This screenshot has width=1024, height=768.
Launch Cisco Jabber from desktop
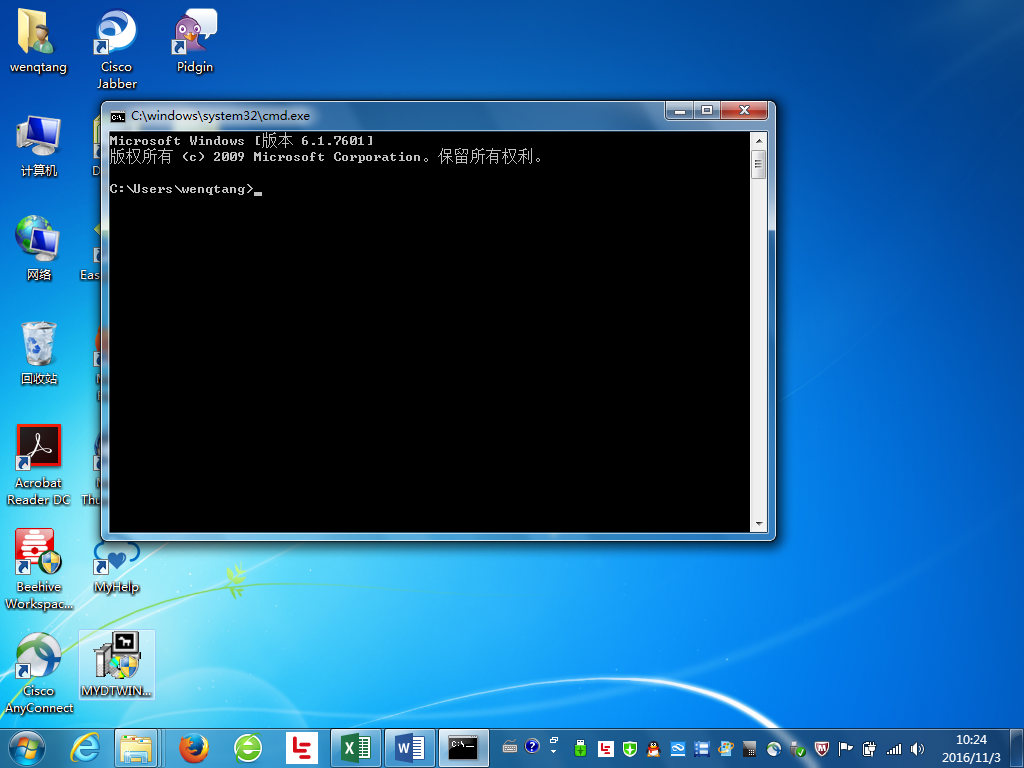click(x=116, y=48)
